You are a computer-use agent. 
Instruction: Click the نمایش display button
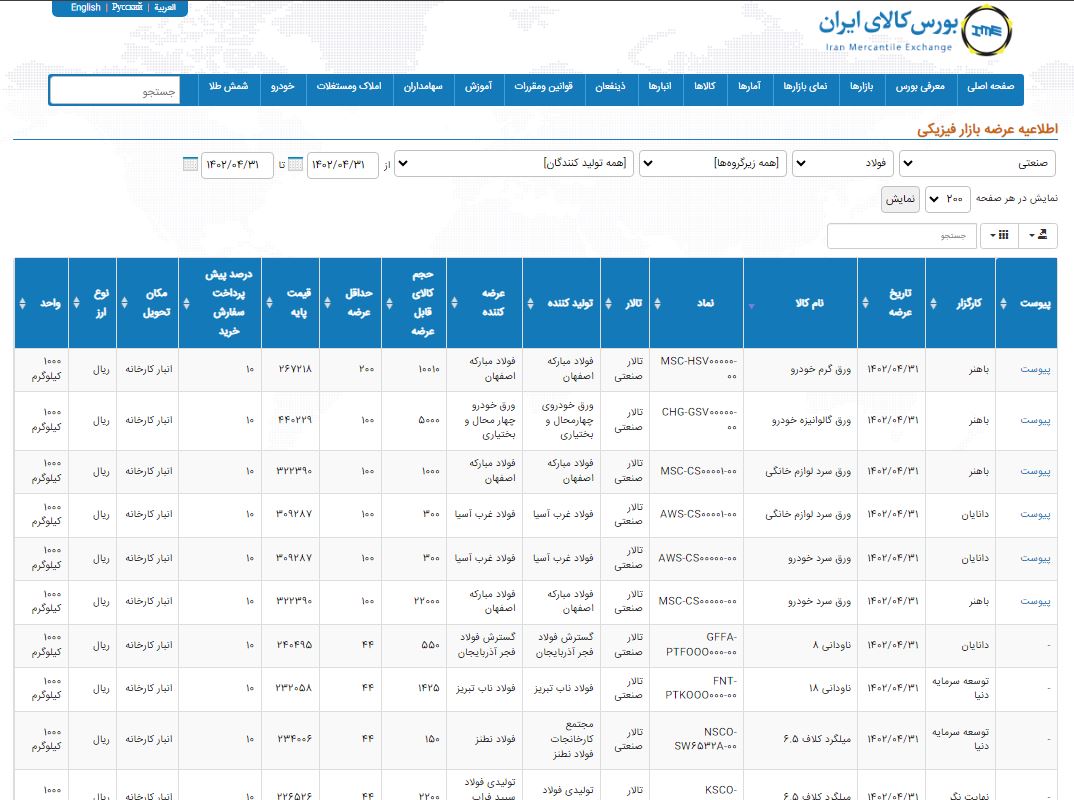pyautogui.click(x=900, y=199)
